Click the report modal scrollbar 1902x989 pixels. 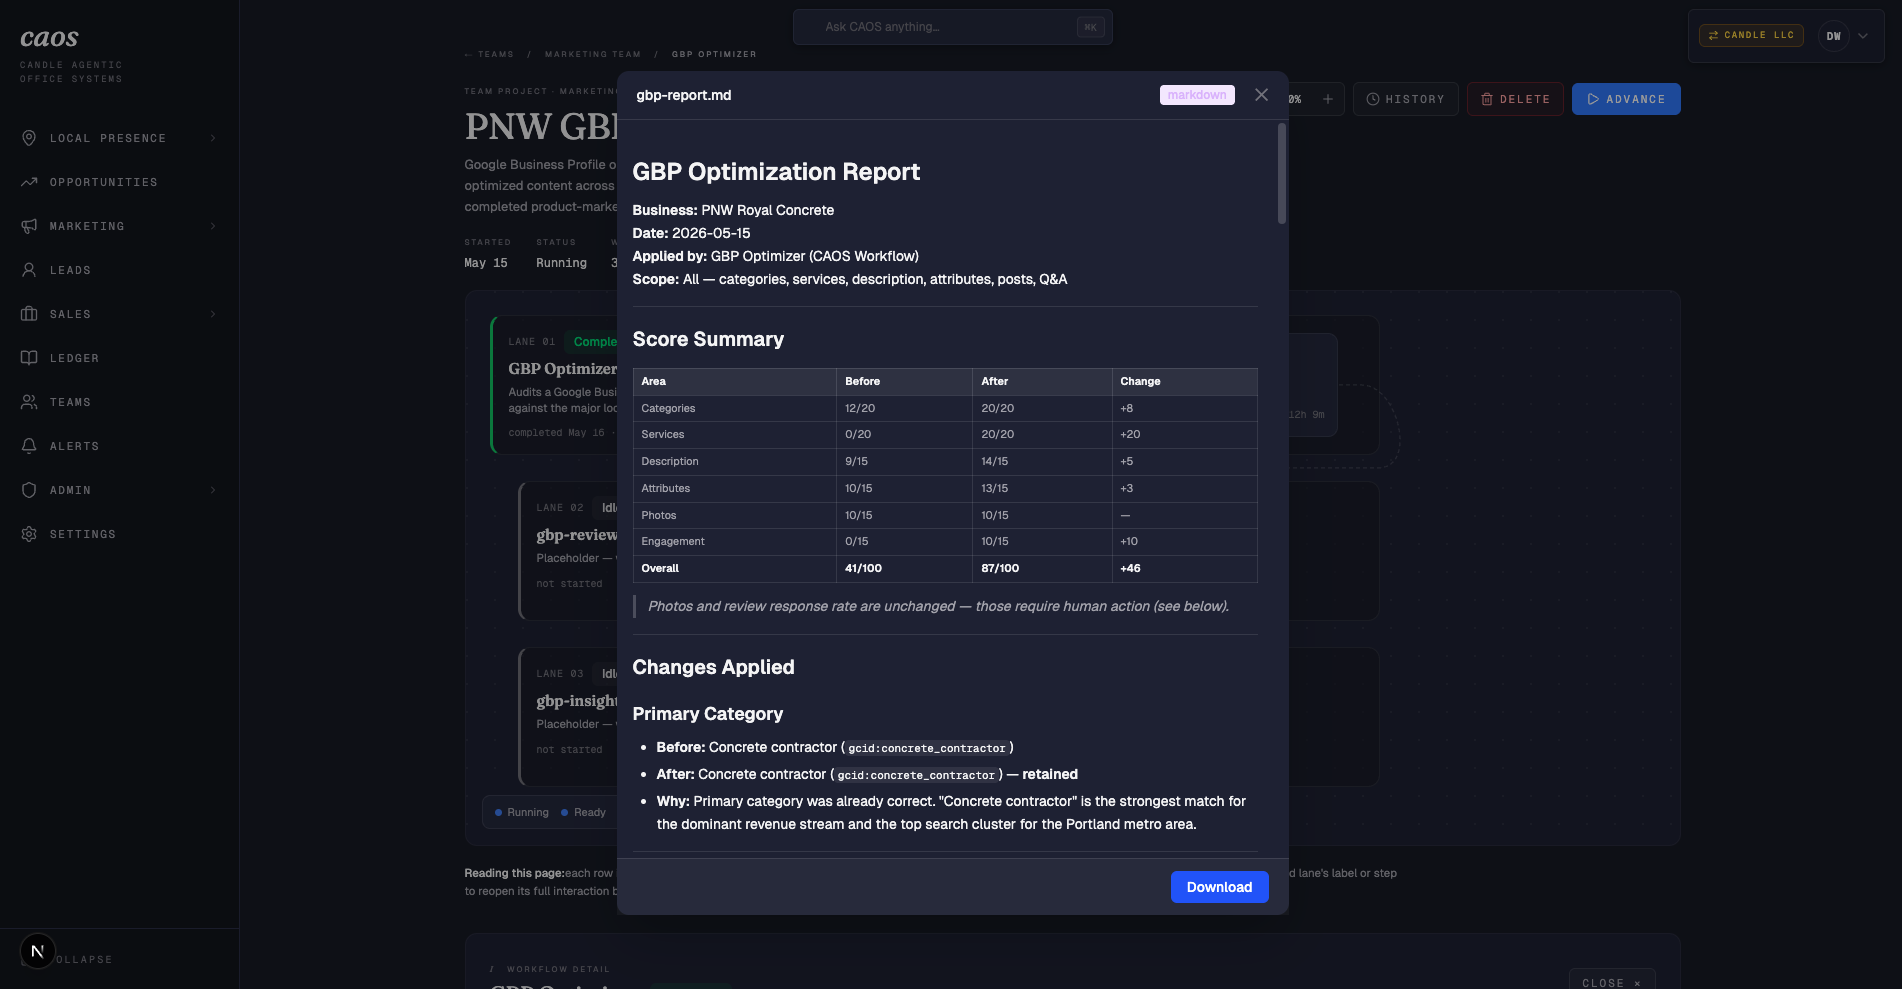pyautogui.click(x=1282, y=173)
